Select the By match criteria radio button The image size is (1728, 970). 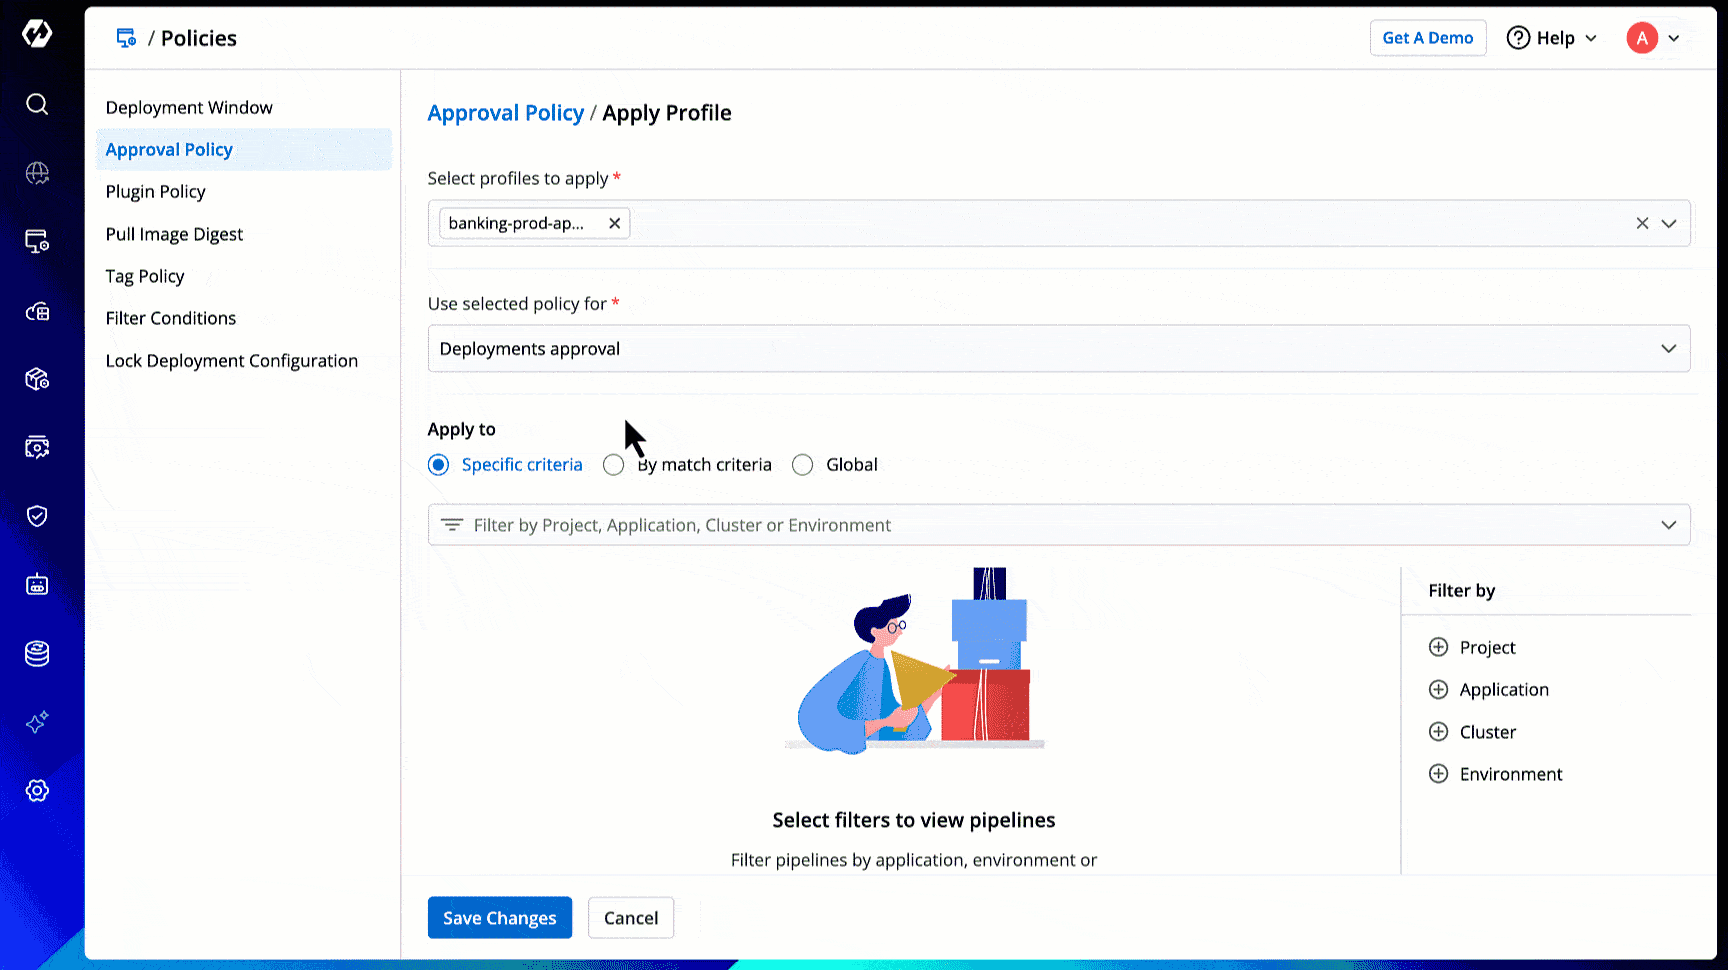click(614, 465)
